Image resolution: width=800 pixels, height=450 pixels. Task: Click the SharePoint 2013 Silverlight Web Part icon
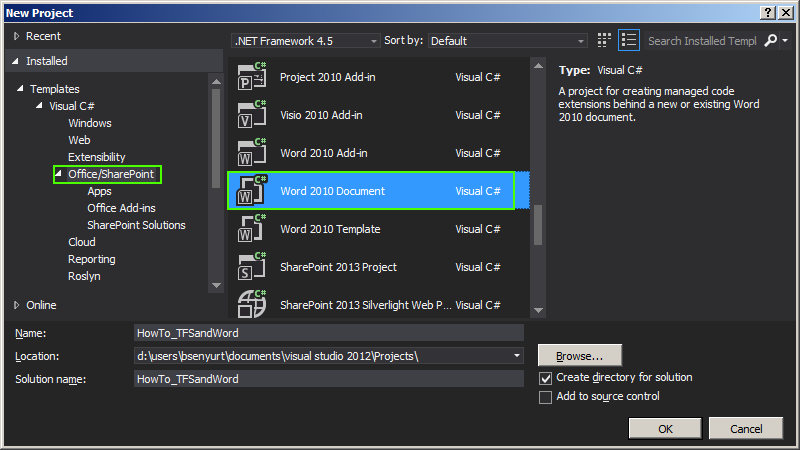coord(251,304)
